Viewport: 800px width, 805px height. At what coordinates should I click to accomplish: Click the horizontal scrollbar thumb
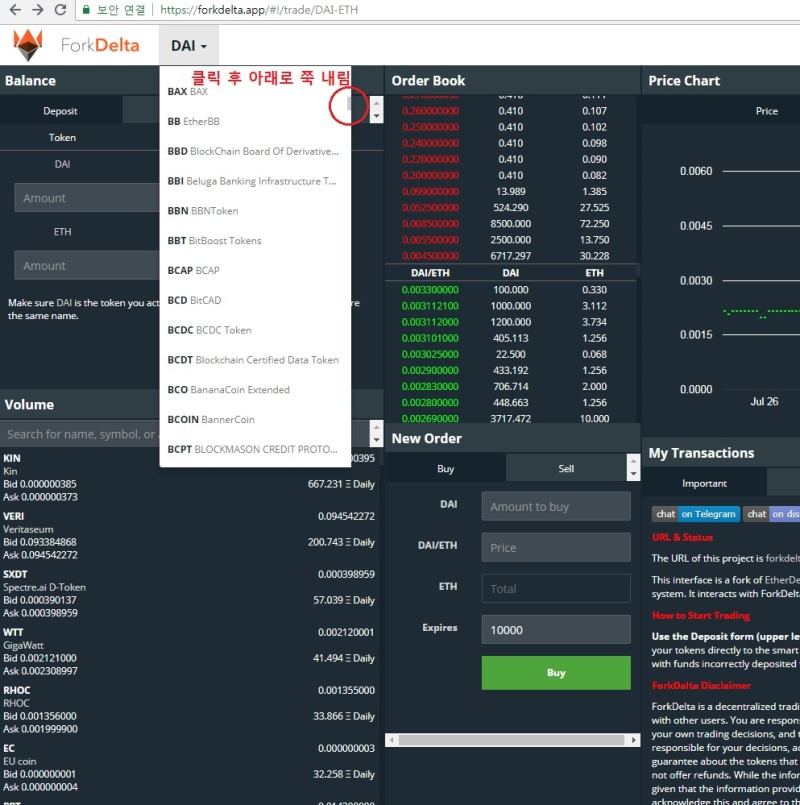(511, 740)
